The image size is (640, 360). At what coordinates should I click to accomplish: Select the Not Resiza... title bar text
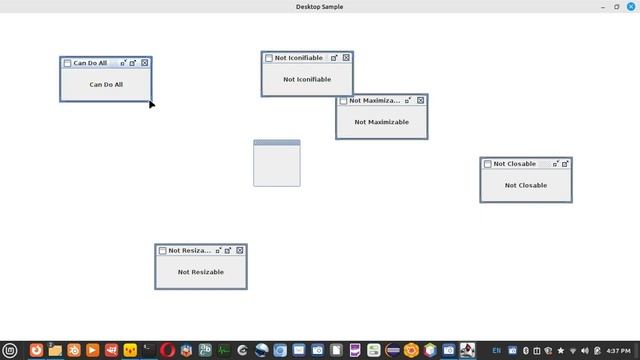[x=190, y=251]
